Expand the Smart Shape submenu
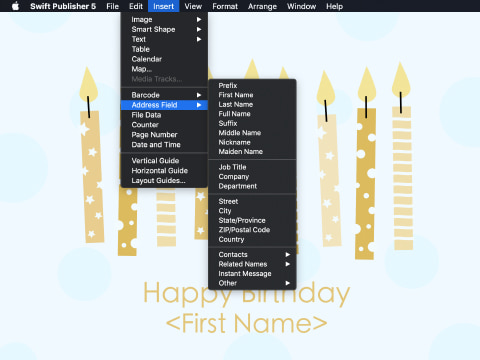This screenshot has height=360, width=480. tap(164, 29)
